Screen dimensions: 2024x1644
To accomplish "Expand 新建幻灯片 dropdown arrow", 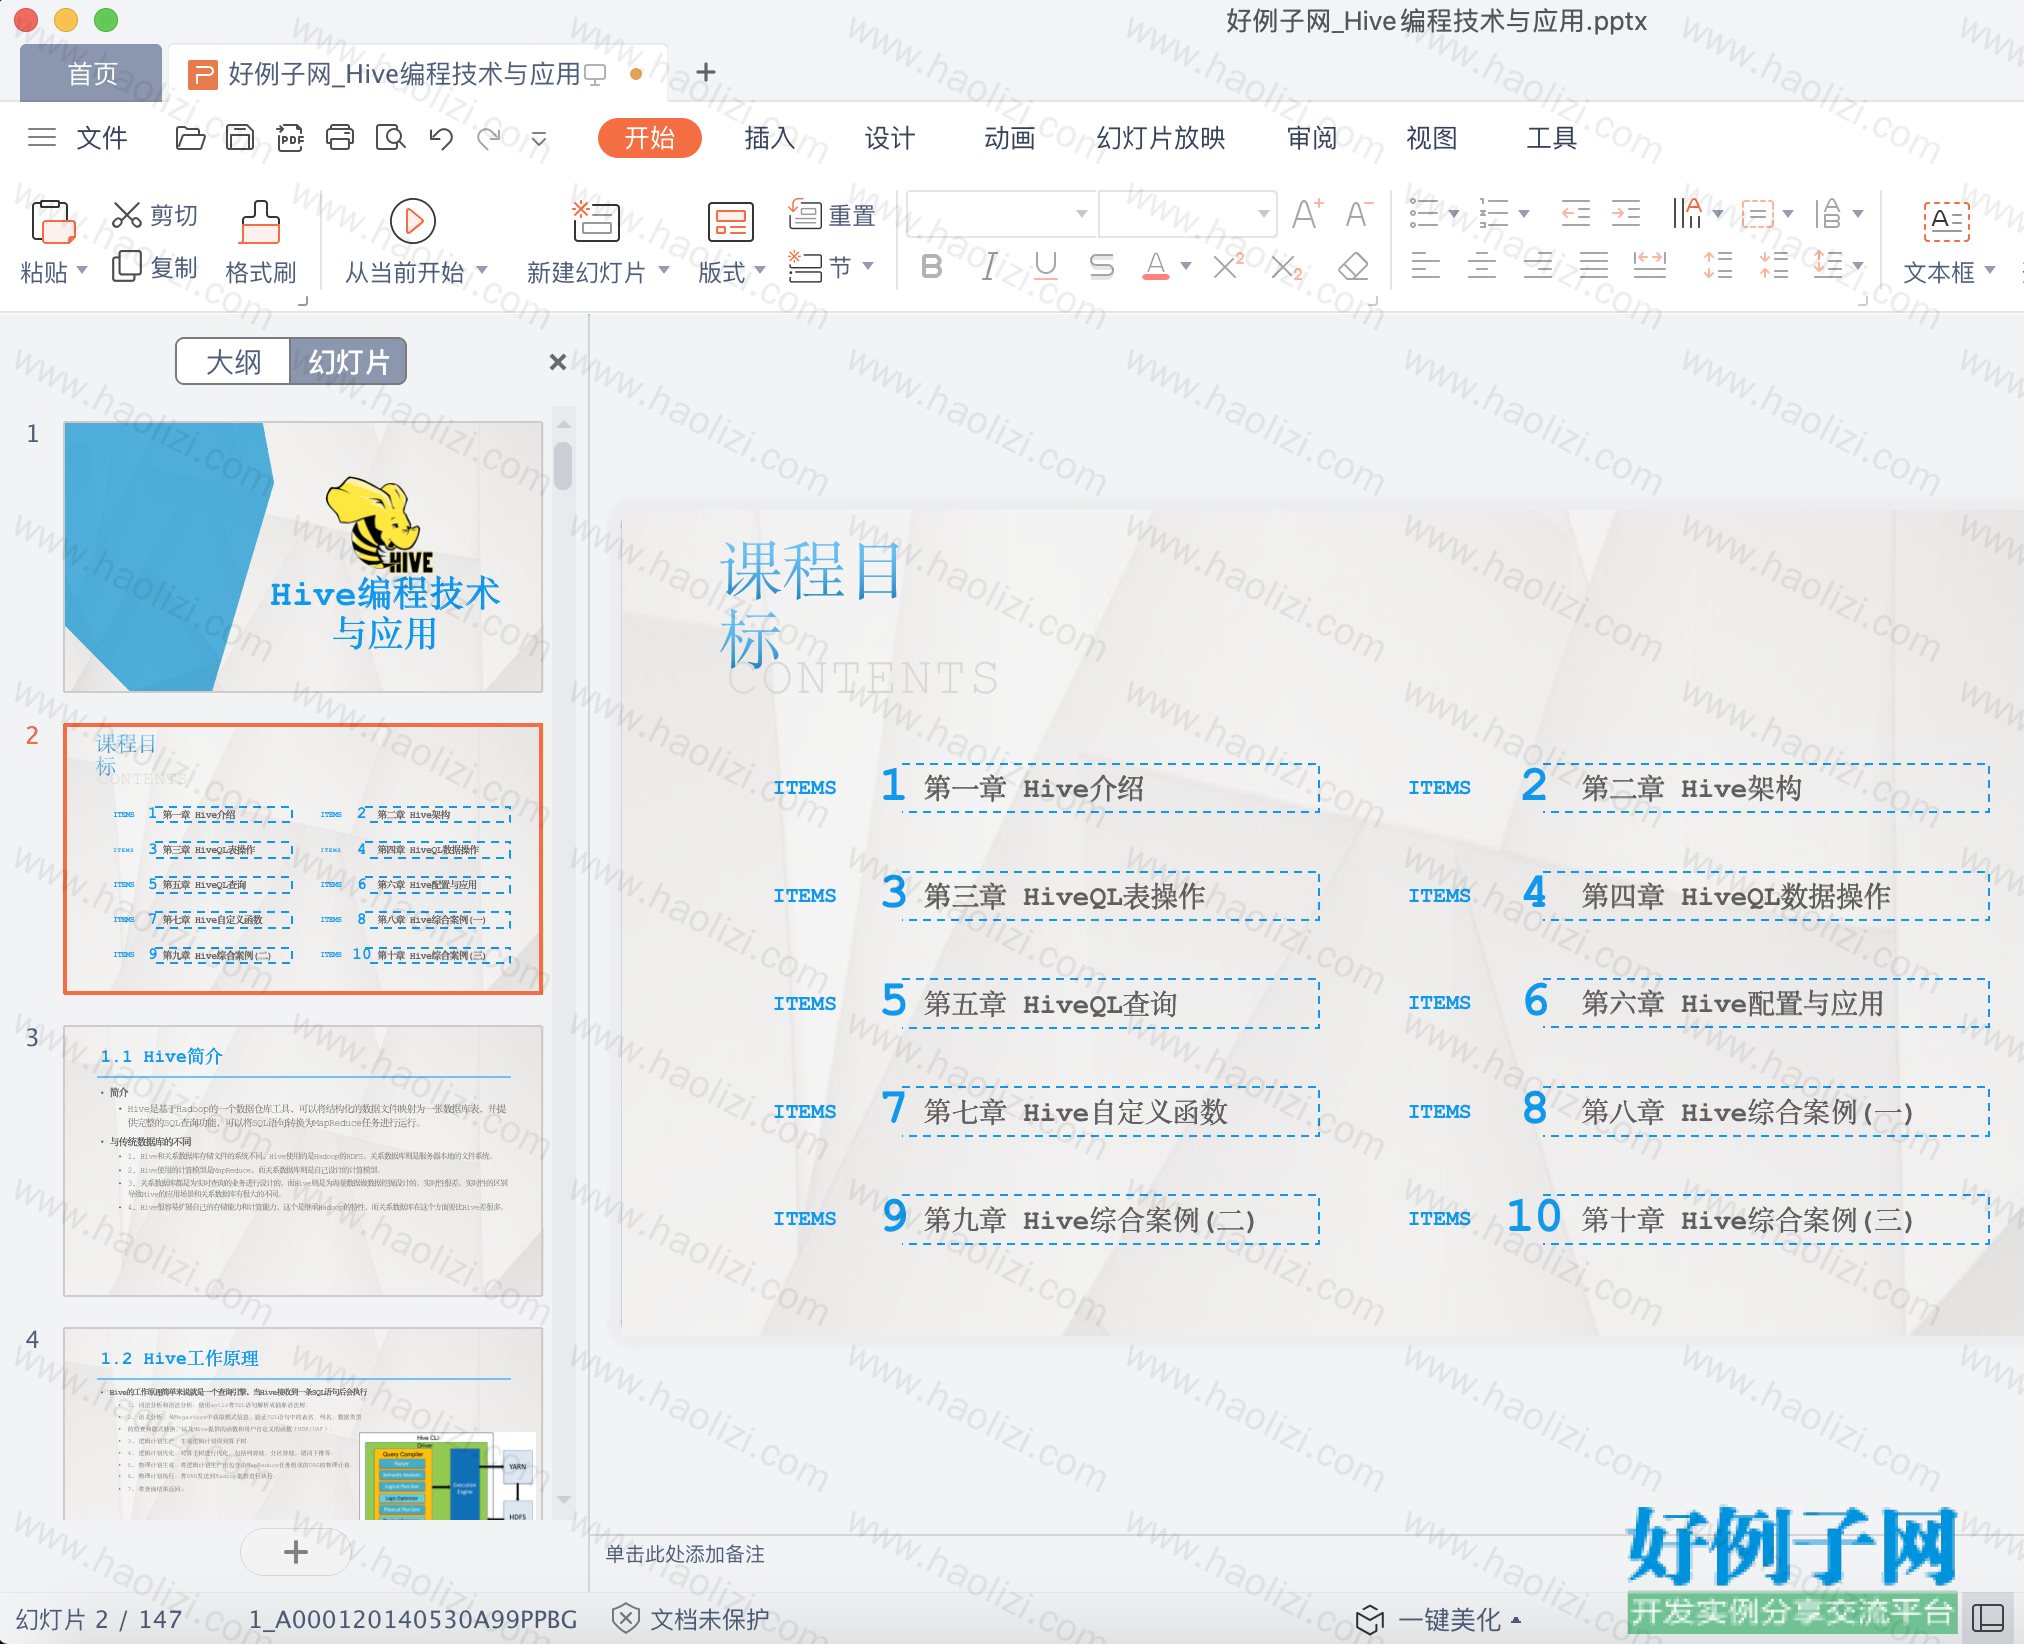I will pyautogui.click(x=663, y=270).
